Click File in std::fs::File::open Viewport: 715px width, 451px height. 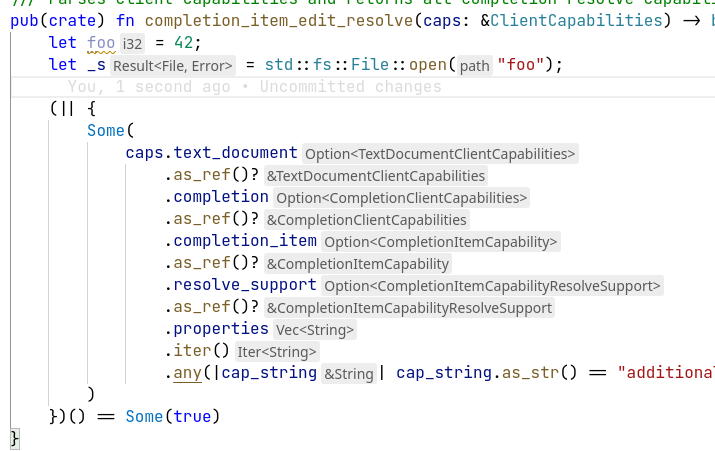coord(369,65)
